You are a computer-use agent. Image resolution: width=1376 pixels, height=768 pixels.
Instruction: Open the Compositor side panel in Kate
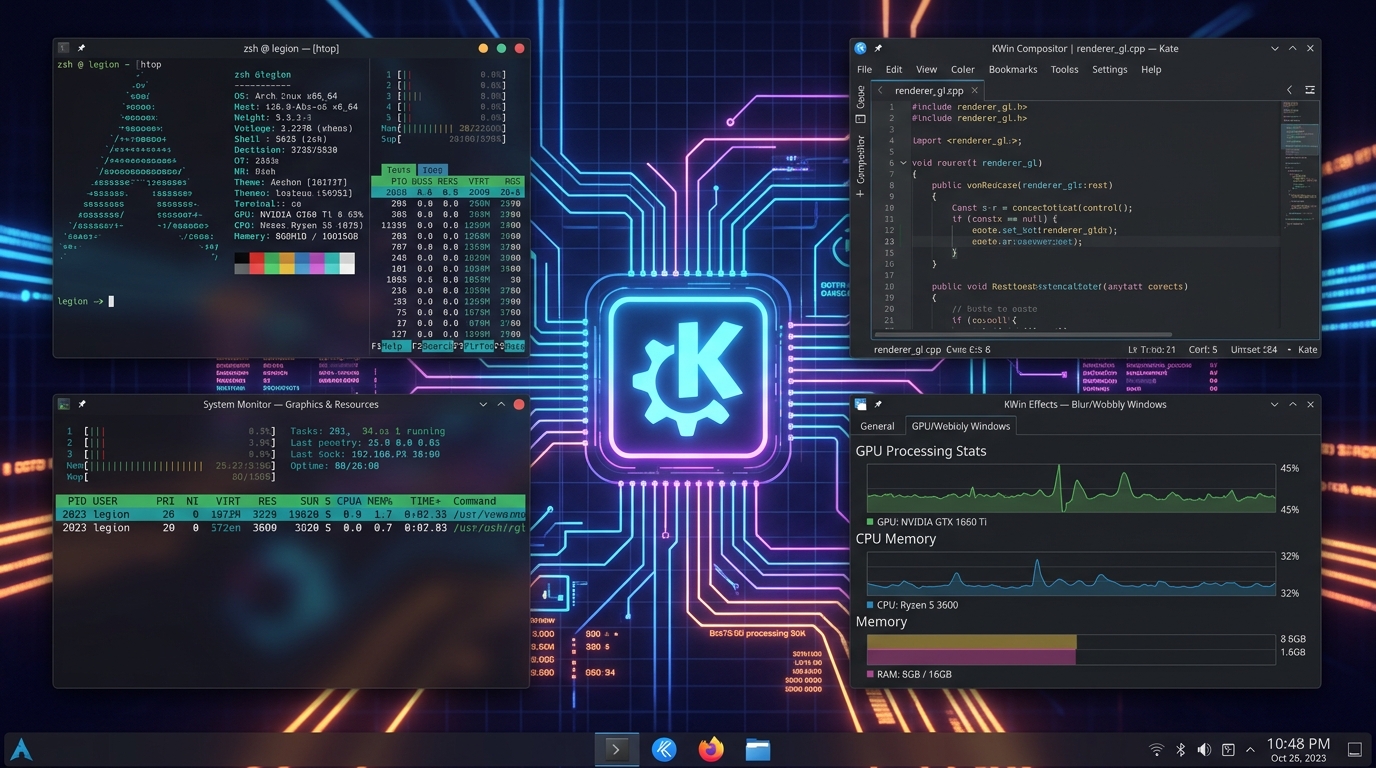pos(860,159)
